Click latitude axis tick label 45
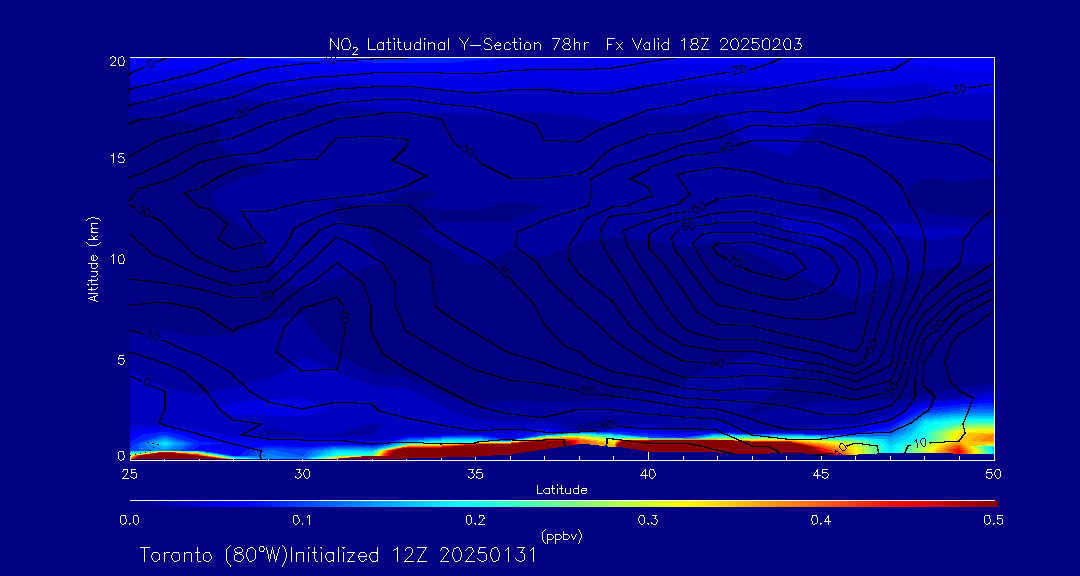1080x576 pixels. tap(821, 473)
